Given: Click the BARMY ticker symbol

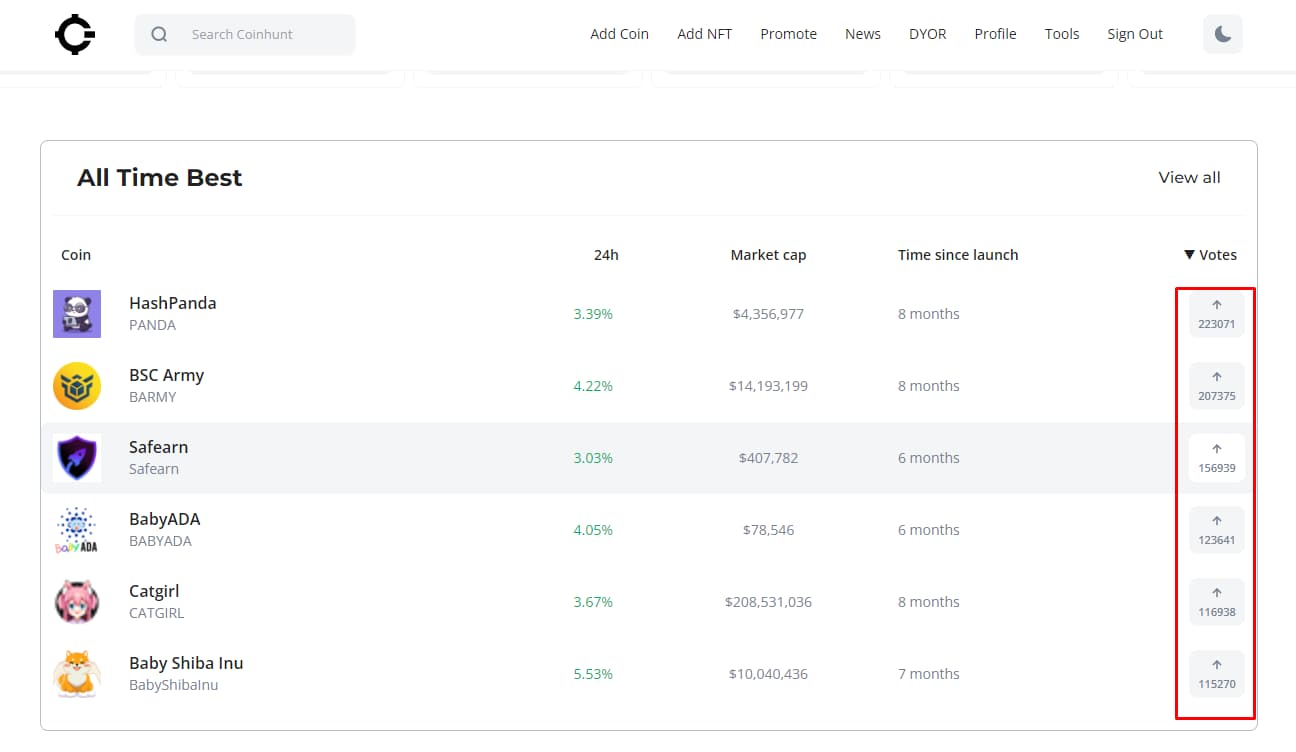Looking at the screenshot, I should click(x=152, y=397).
